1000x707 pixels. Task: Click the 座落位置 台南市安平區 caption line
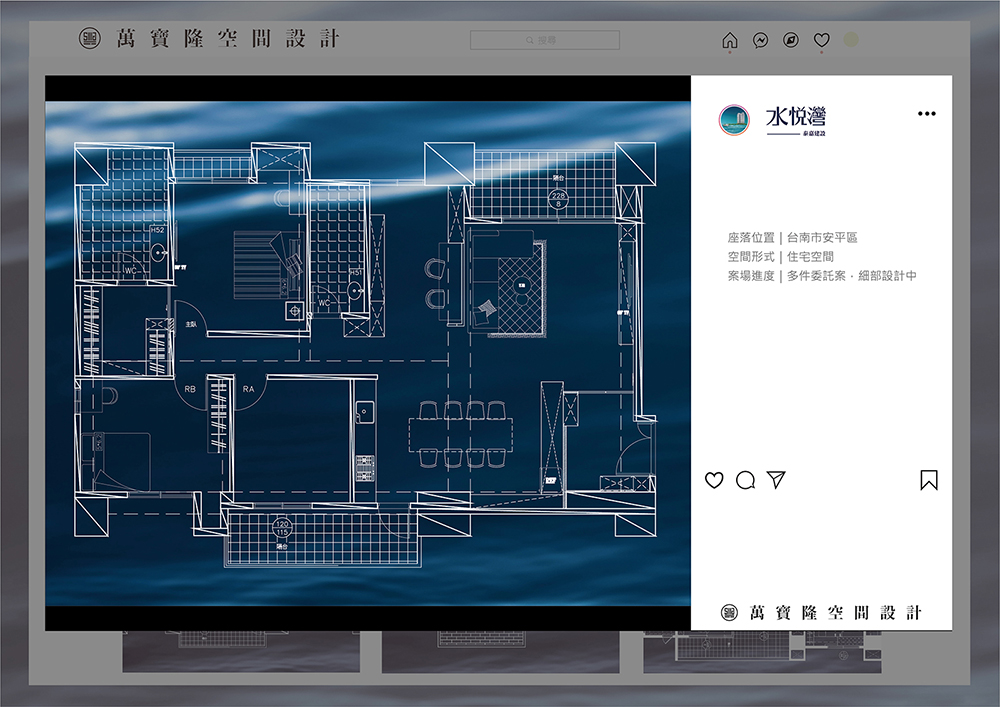coord(792,238)
